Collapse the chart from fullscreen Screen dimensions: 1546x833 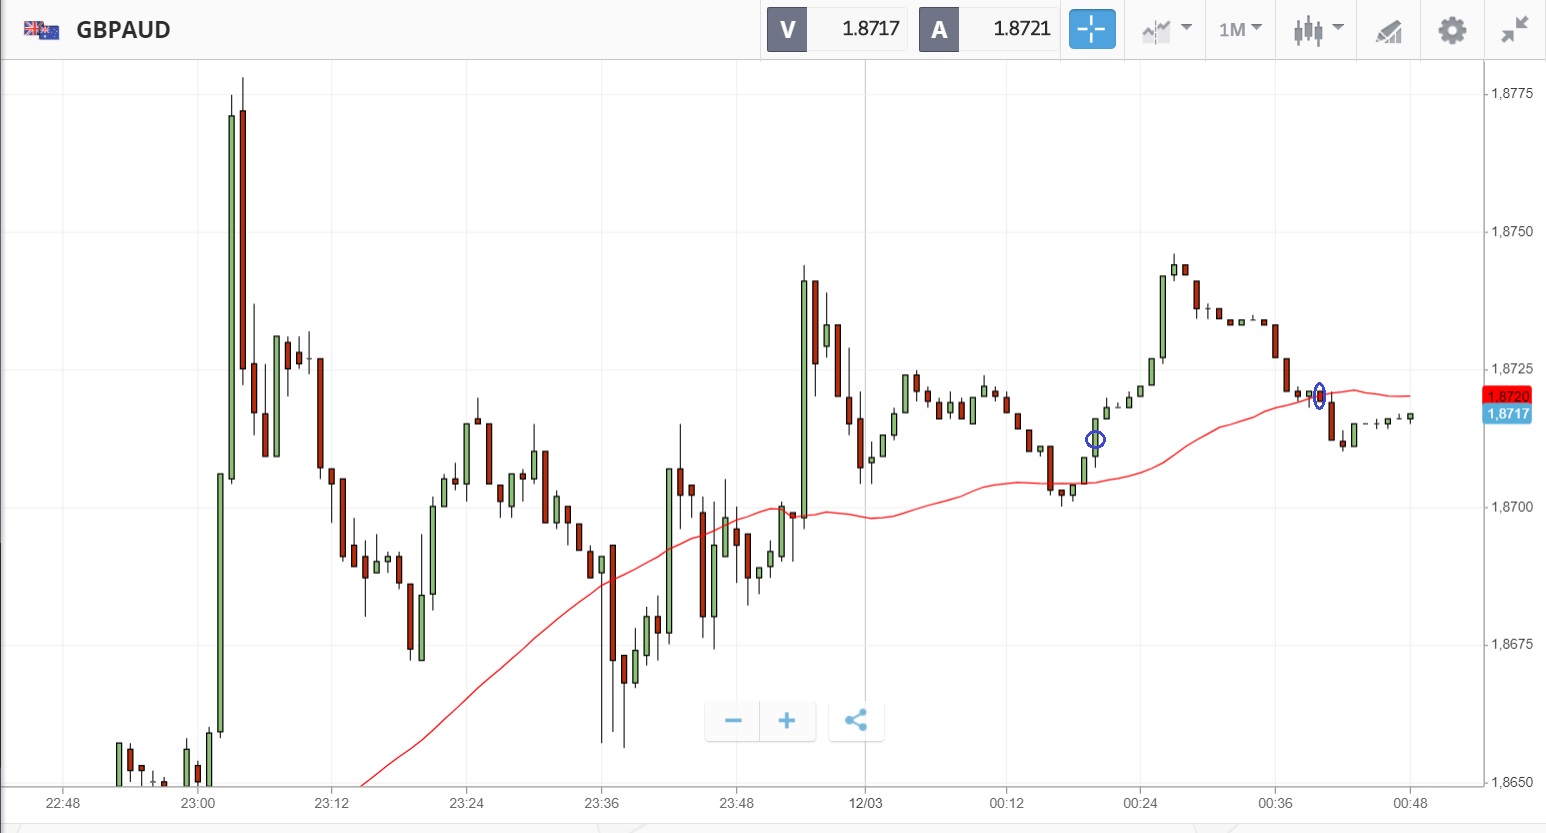[x=1515, y=30]
